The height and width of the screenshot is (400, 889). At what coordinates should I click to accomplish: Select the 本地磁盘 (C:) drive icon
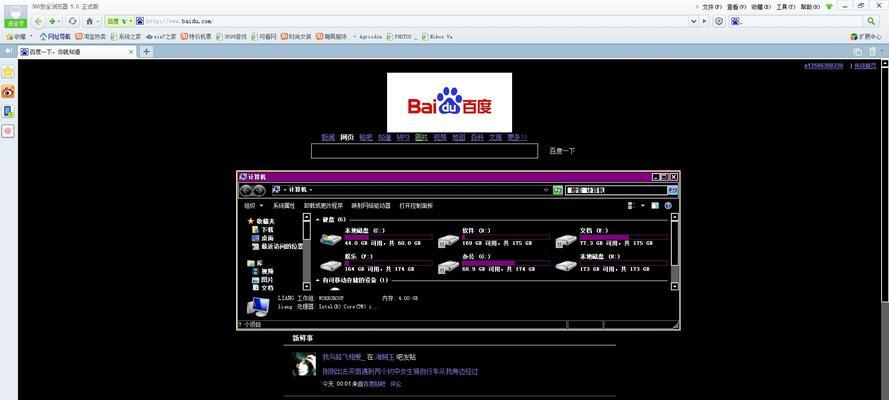[x=331, y=239]
